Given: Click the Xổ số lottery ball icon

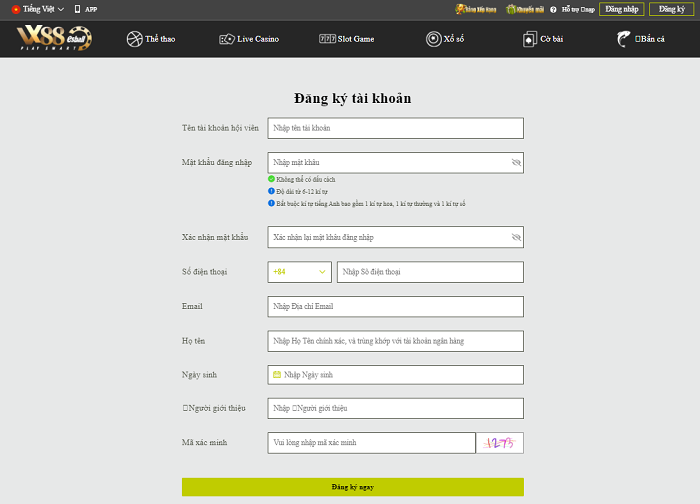Looking at the screenshot, I should click(434, 39).
